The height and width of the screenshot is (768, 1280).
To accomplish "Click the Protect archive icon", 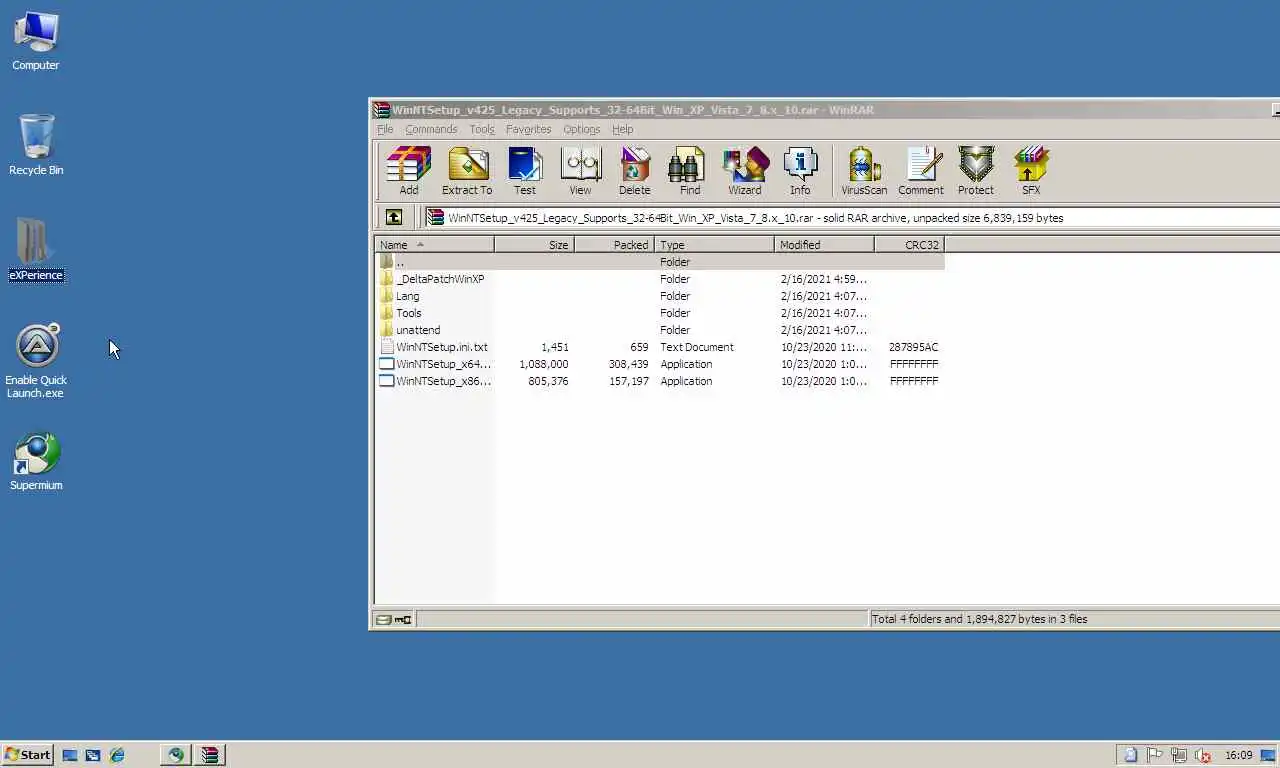I will click(976, 171).
